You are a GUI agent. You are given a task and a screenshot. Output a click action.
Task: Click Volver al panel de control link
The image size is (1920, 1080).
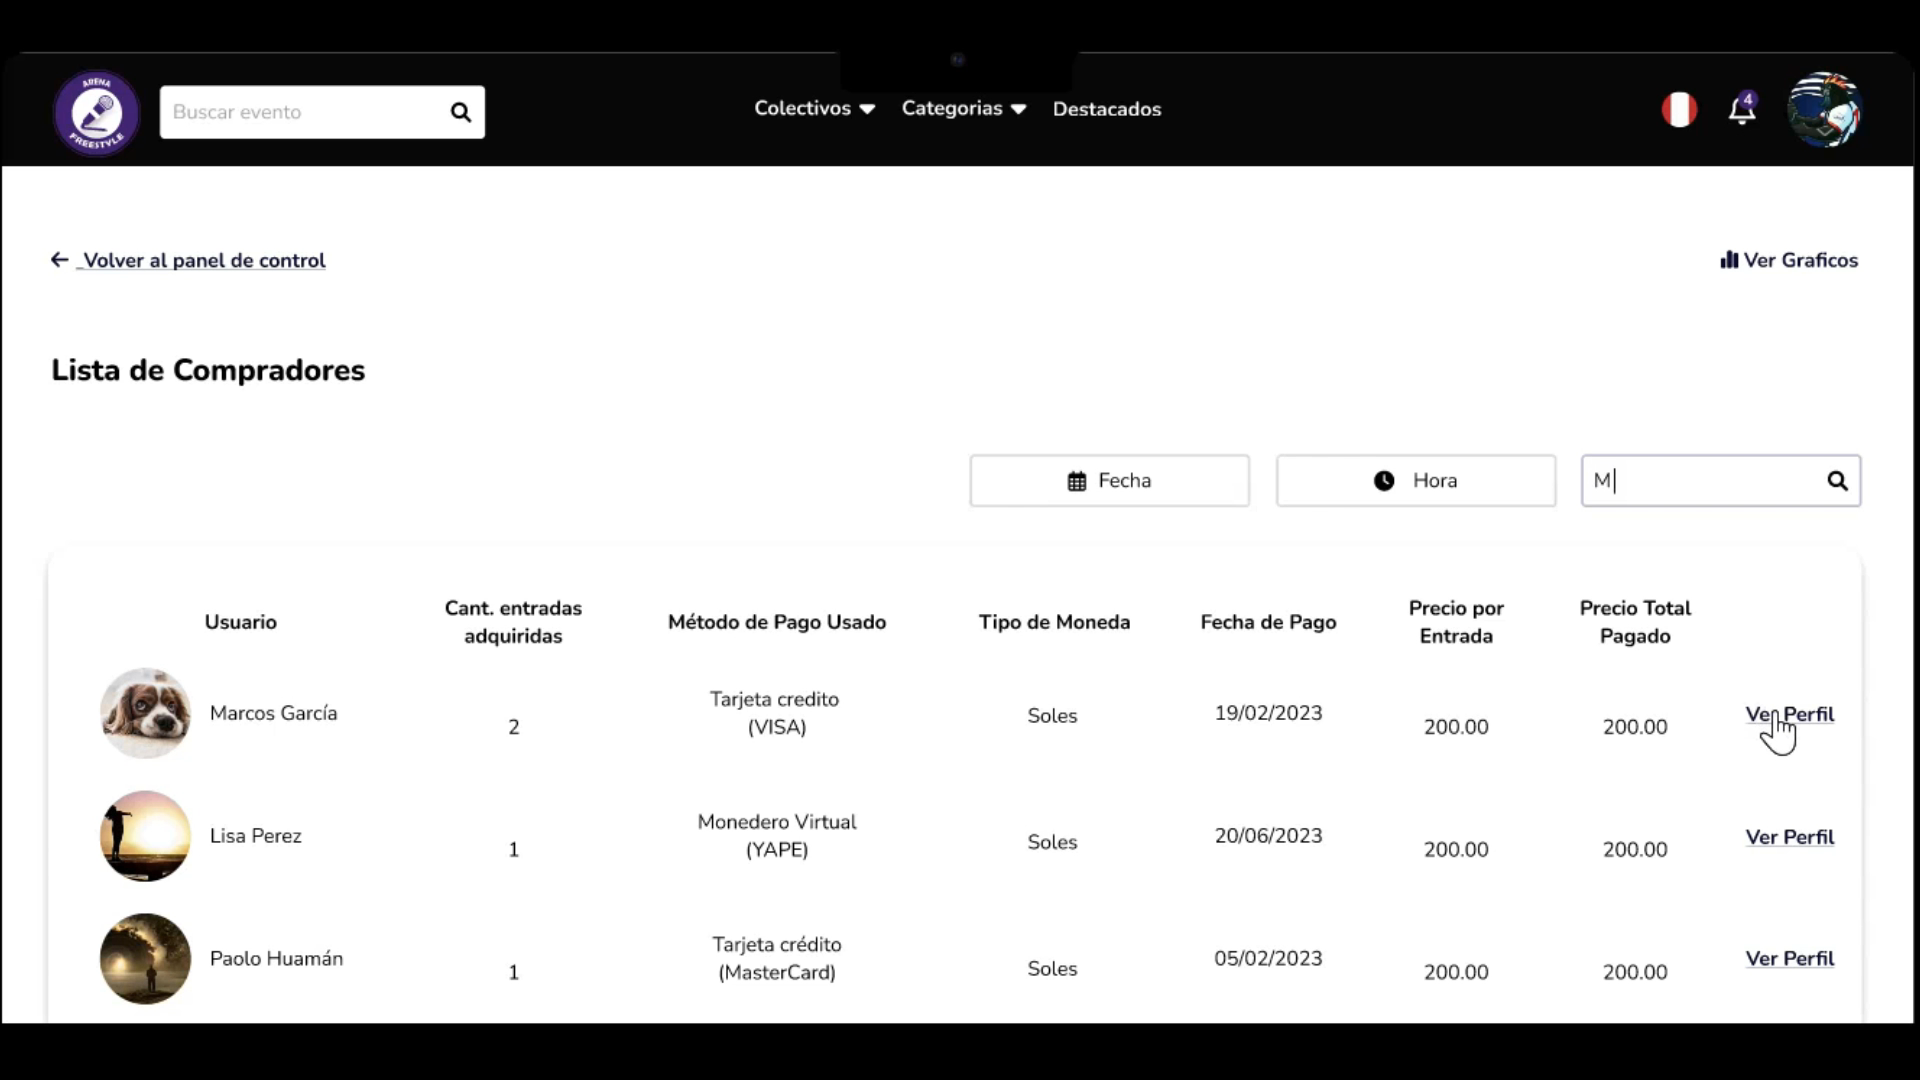coord(204,261)
